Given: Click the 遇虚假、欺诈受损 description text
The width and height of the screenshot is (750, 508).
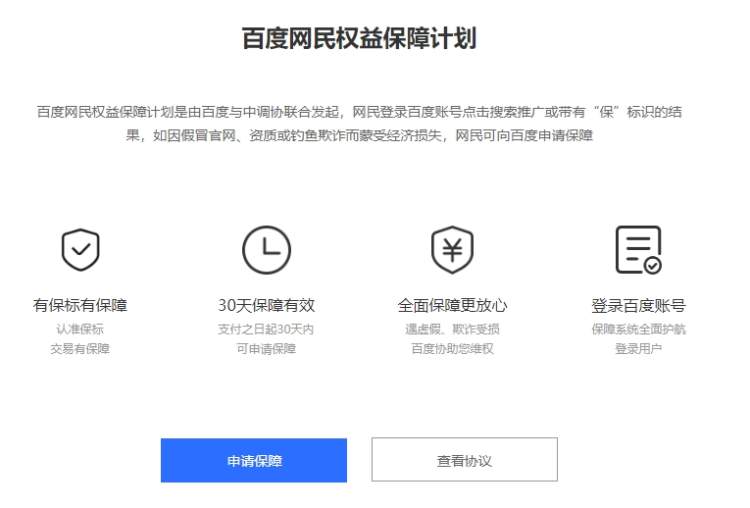Looking at the screenshot, I should (452, 329).
